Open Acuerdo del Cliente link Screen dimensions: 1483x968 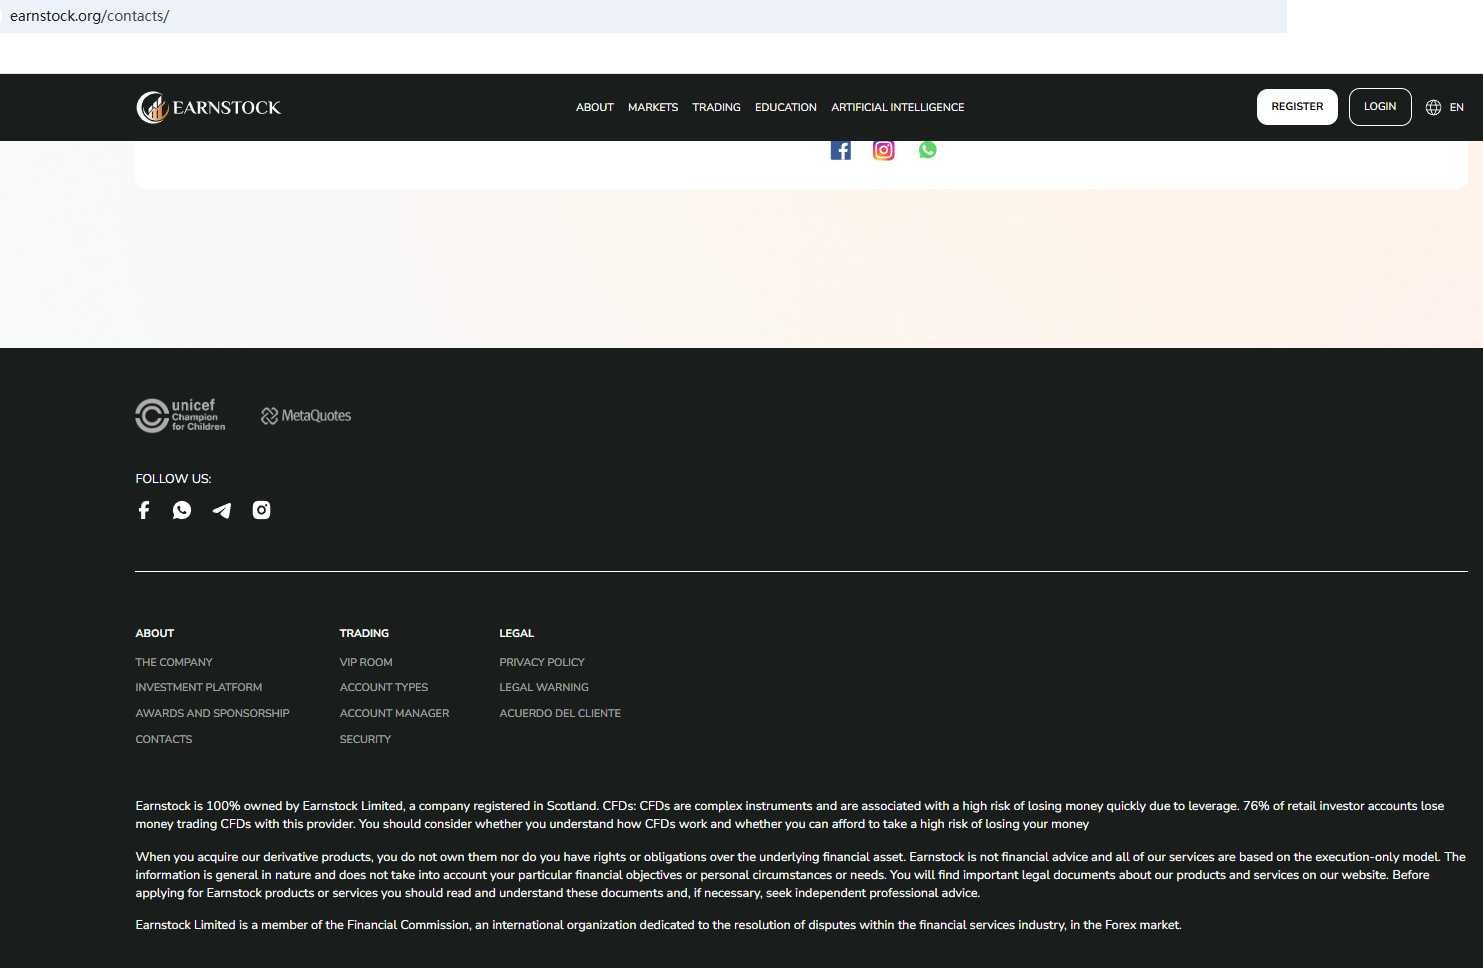(560, 713)
